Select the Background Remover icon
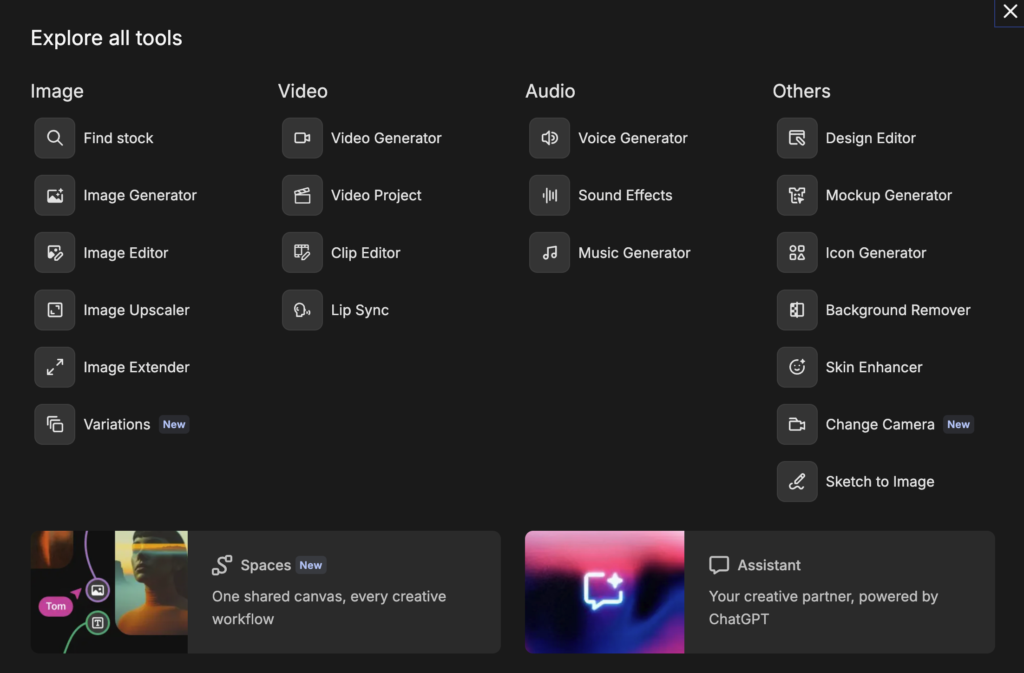The height and width of the screenshot is (673, 1024). [x=797, y=310]
